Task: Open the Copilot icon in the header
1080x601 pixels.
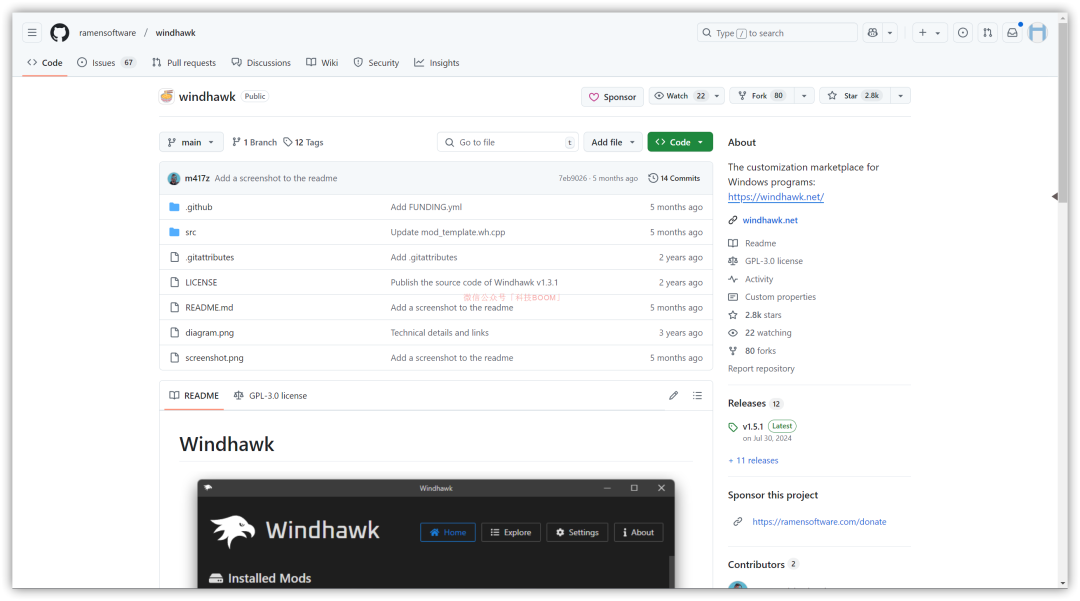Action: tap(873, 32)
